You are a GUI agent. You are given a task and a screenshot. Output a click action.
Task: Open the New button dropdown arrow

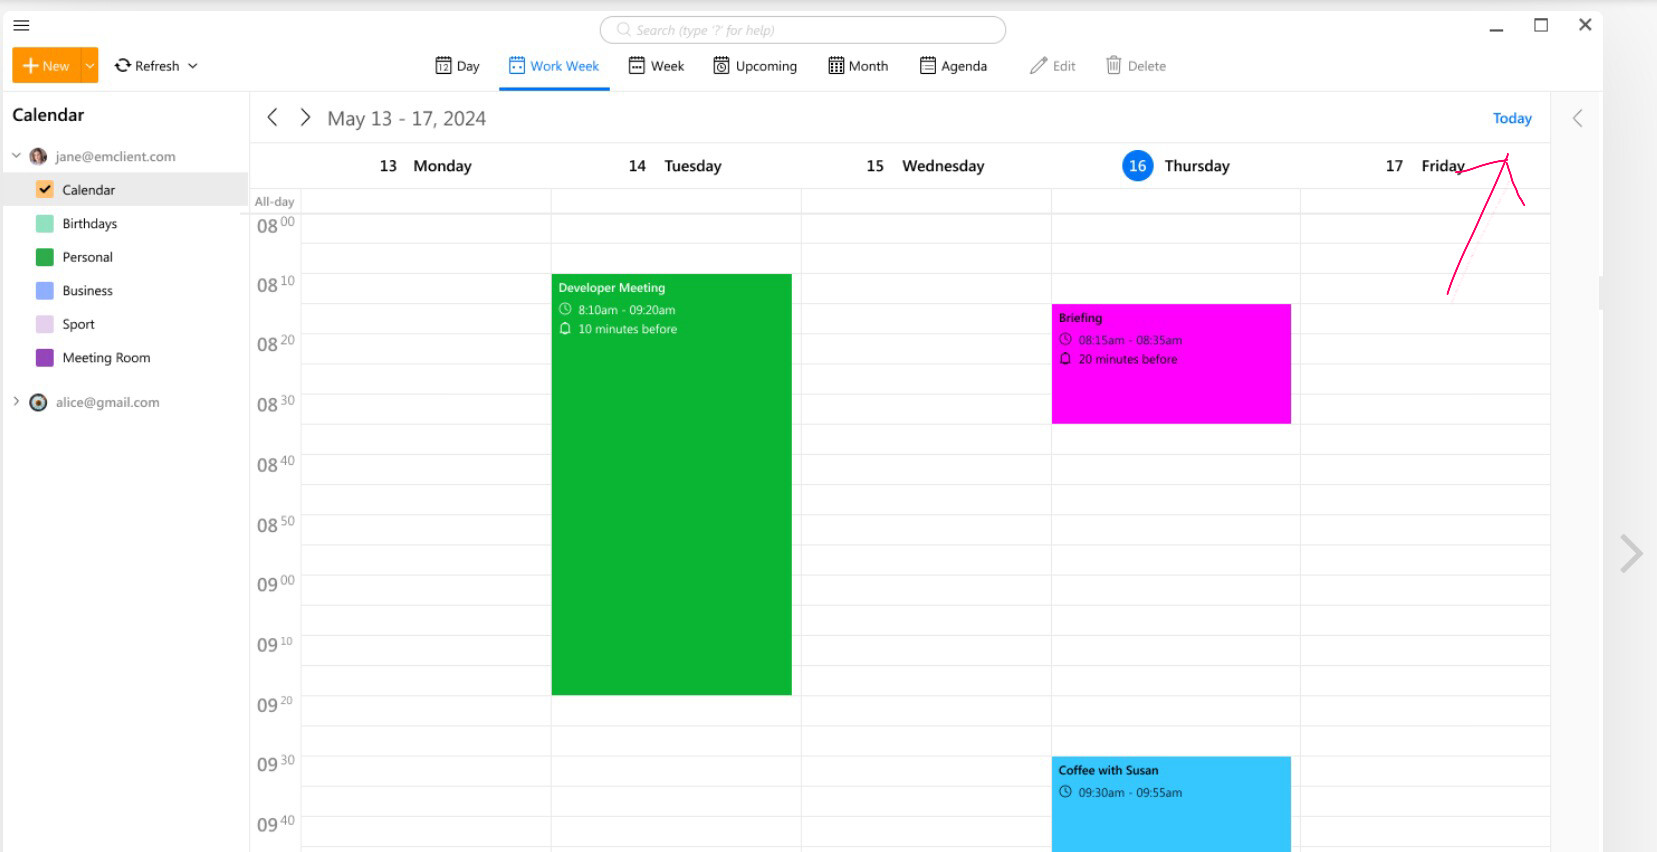[90, 66]
